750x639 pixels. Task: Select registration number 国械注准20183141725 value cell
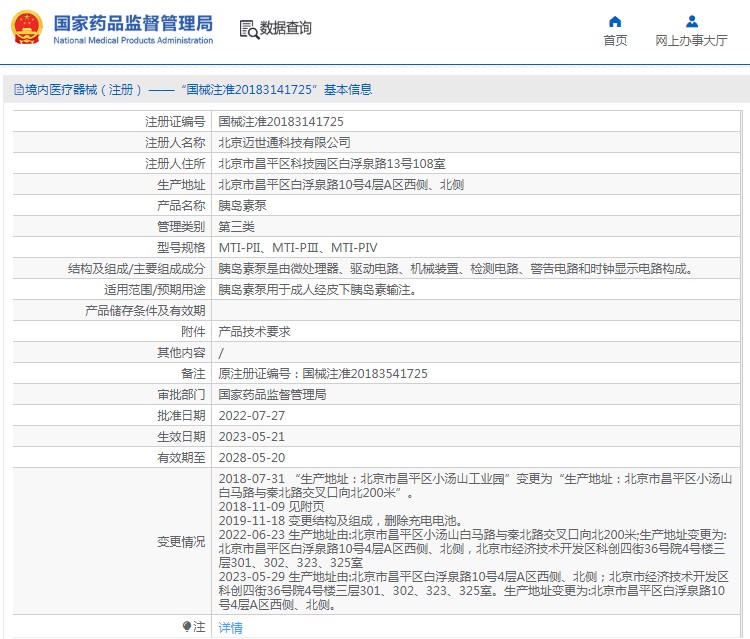(x=281, y=121)
